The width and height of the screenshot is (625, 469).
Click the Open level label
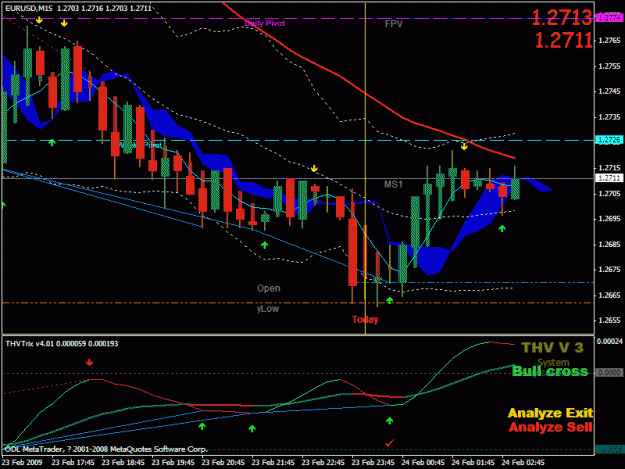269,288
